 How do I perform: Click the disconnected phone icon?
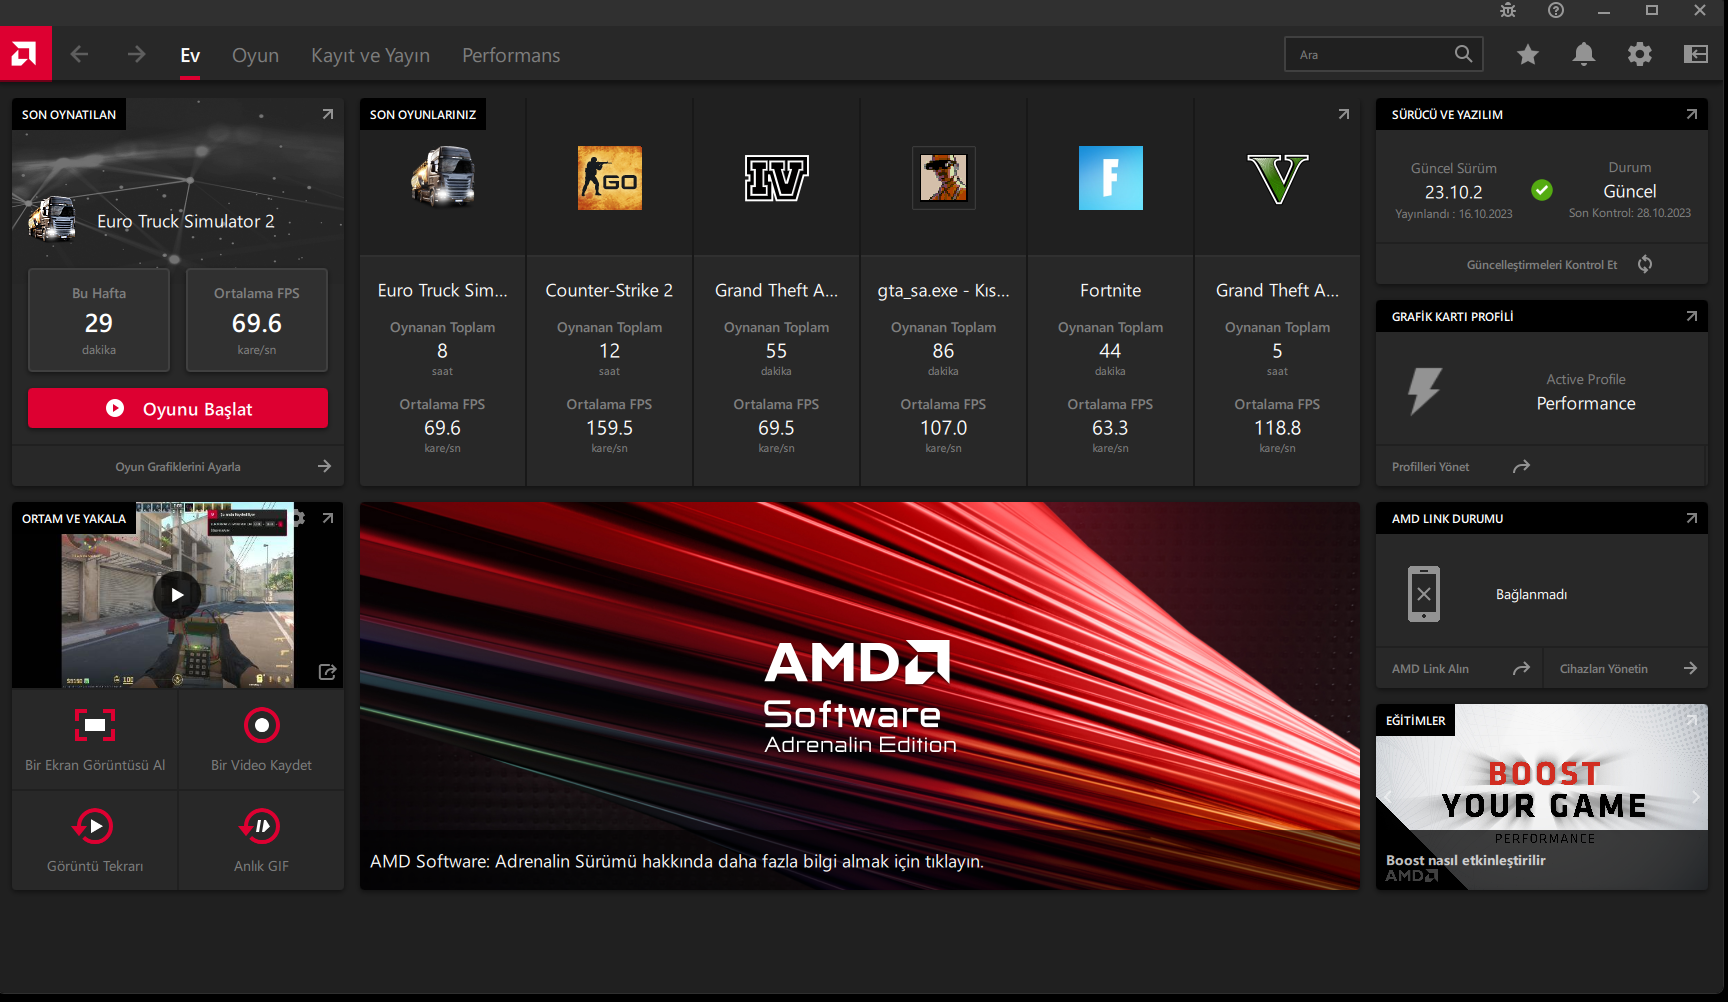click(1424, 594)
